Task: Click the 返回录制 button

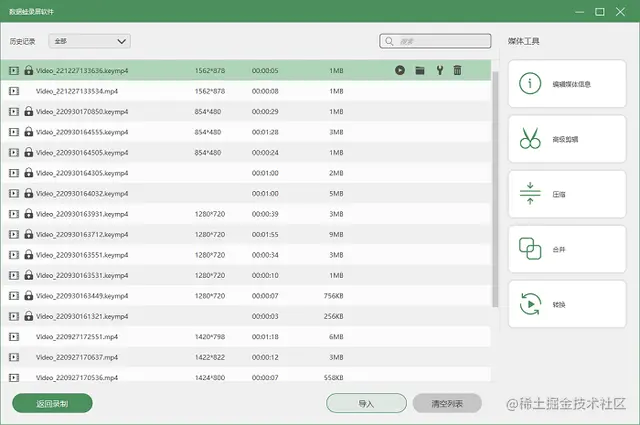Action: click(52, 403)
